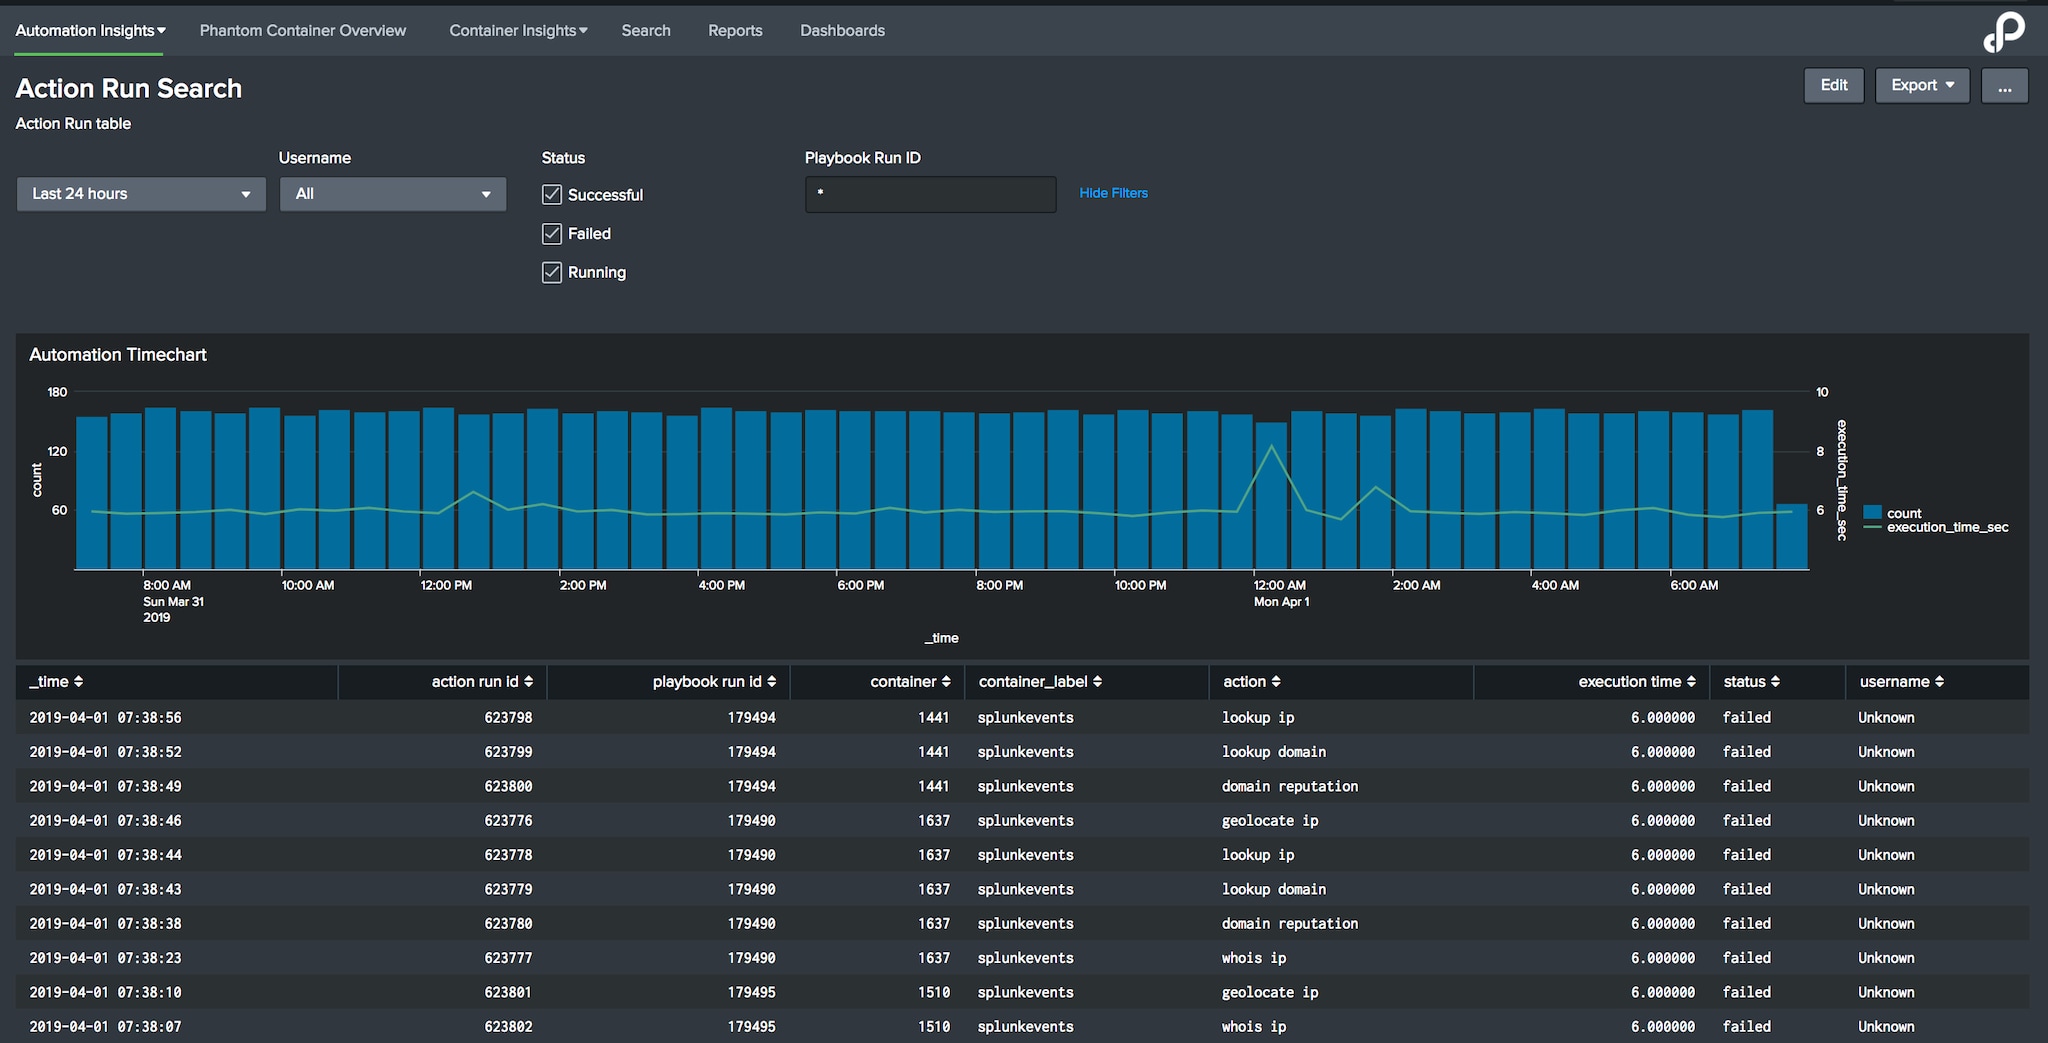Screen dimensions: 2048x1043
Task: Click username Unknown in row 623777
Action: click(x=1886, y=957)
